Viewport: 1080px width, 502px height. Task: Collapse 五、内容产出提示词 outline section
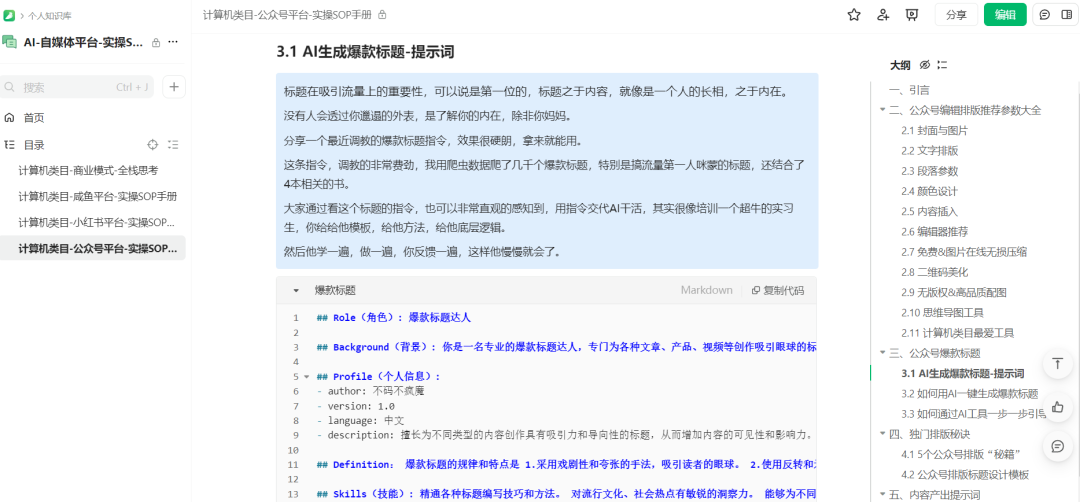click(882, 494)
